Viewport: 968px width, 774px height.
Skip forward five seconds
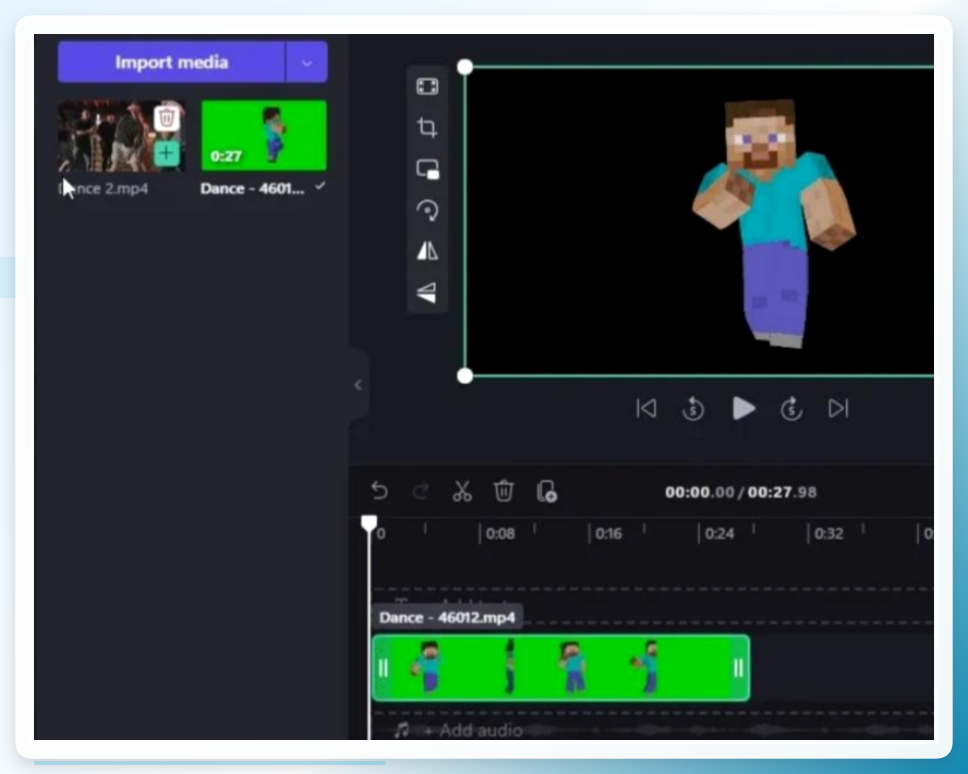click(x=791, y=409)
